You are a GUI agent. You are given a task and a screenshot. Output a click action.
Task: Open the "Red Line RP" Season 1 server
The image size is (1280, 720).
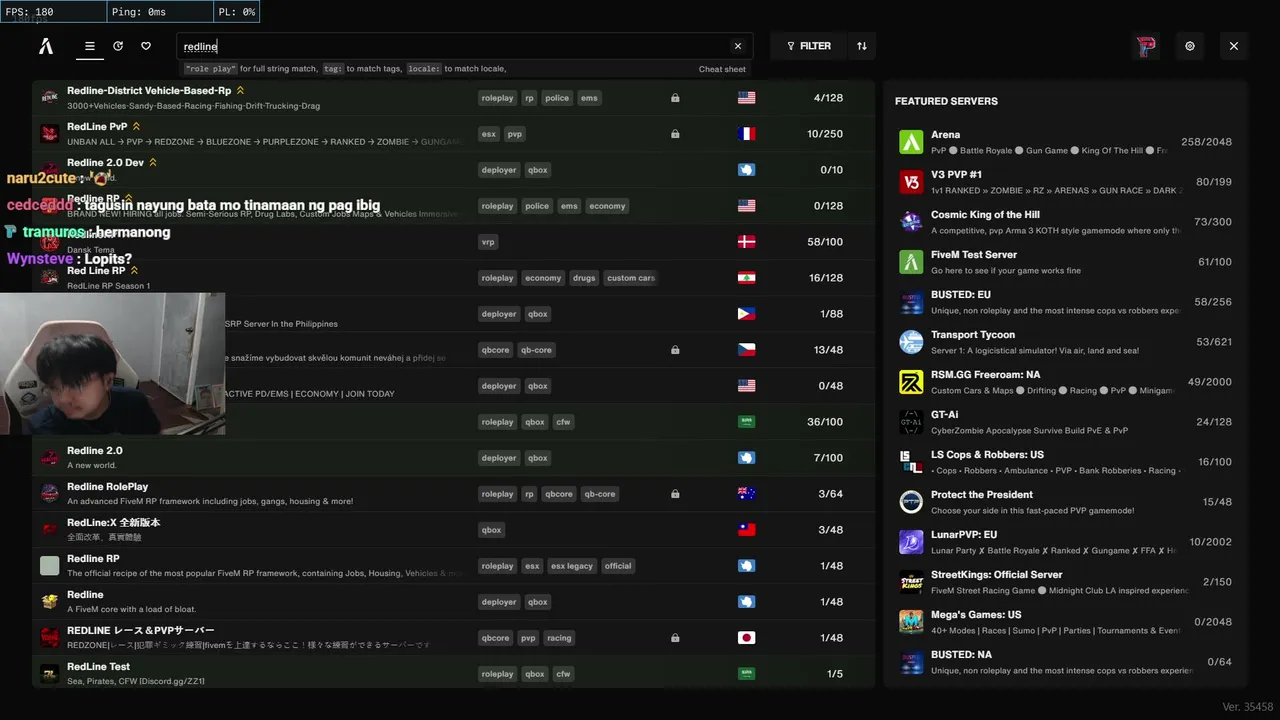[96, 271]
